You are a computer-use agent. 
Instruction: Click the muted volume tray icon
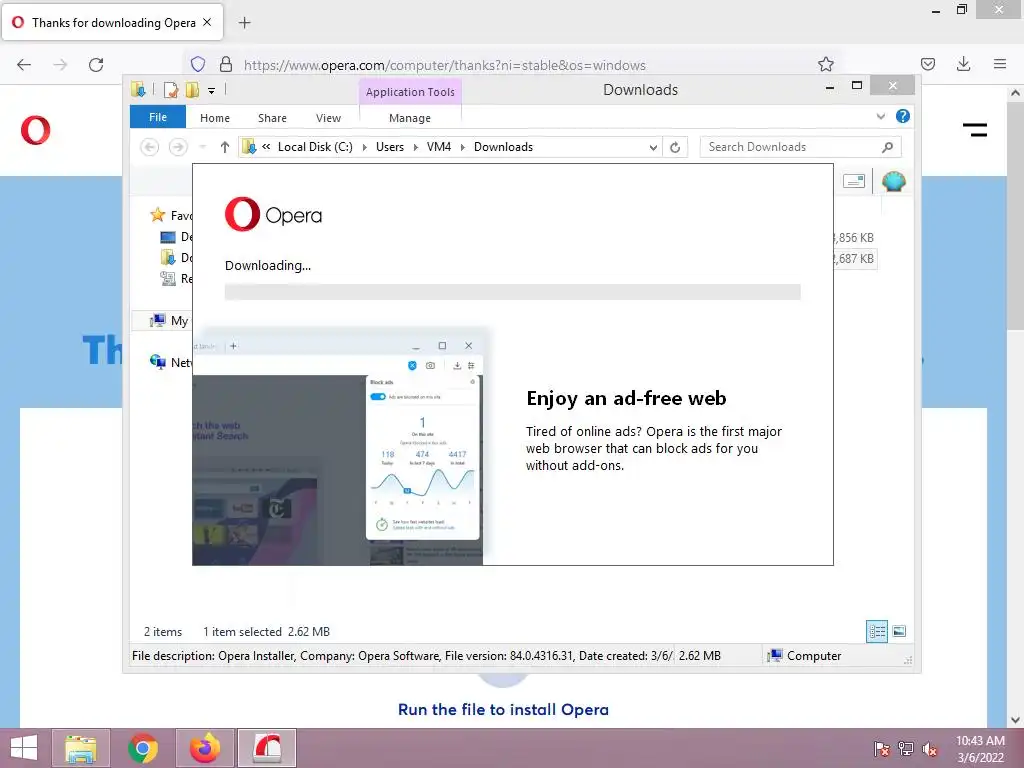(x=930, y=749)
